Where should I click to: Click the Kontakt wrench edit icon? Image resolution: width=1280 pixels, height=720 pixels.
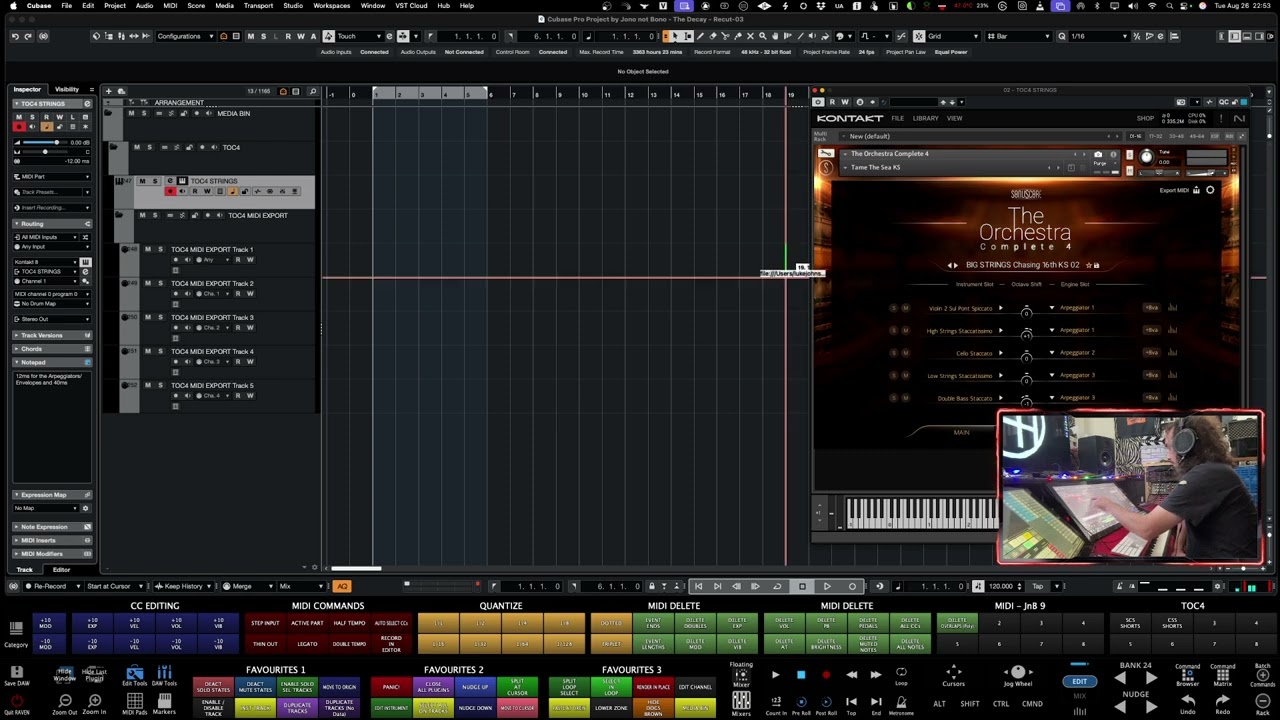pos(826,154)
